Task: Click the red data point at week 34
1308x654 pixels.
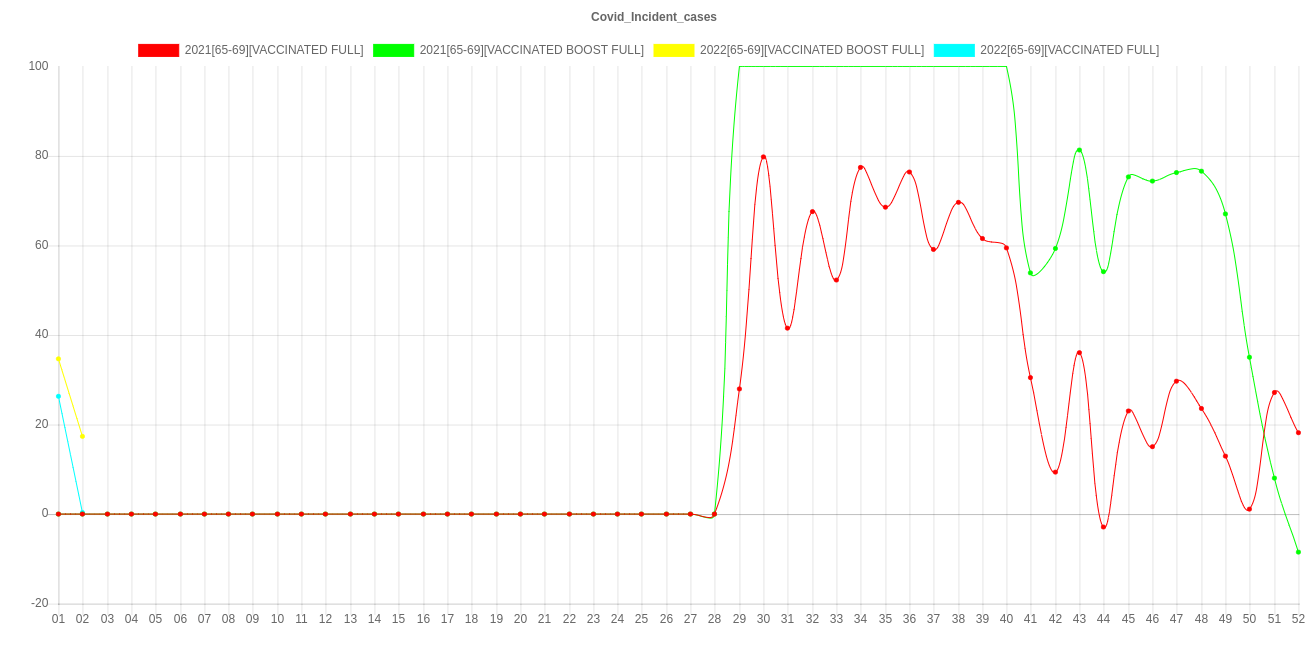Action: coord(860,167)
